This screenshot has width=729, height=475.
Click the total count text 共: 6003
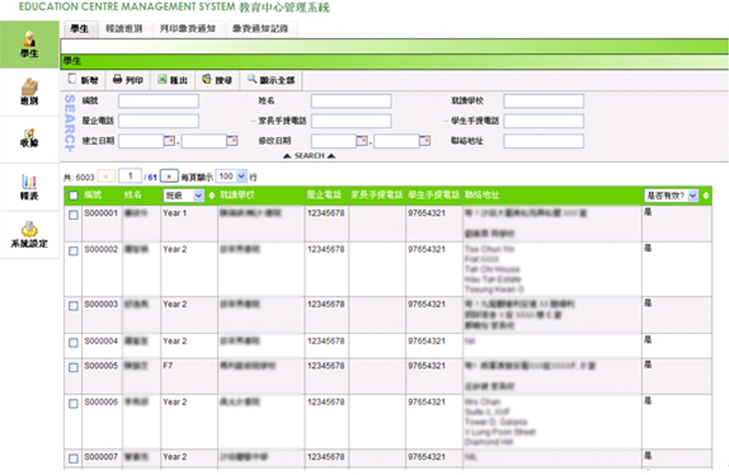pyautogui.click(x=79, y=177)
